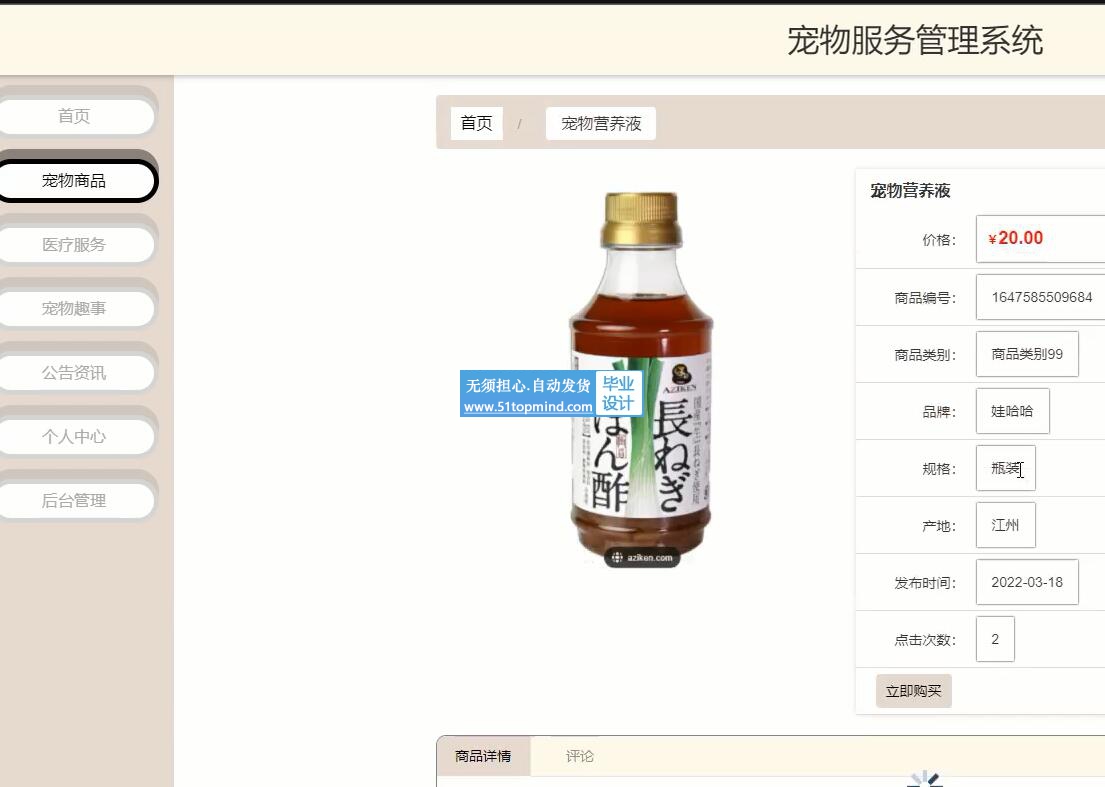This screenshot has width=1105, height=787.
Task: Click the origin value 江州
Action: pos(1006,526)
